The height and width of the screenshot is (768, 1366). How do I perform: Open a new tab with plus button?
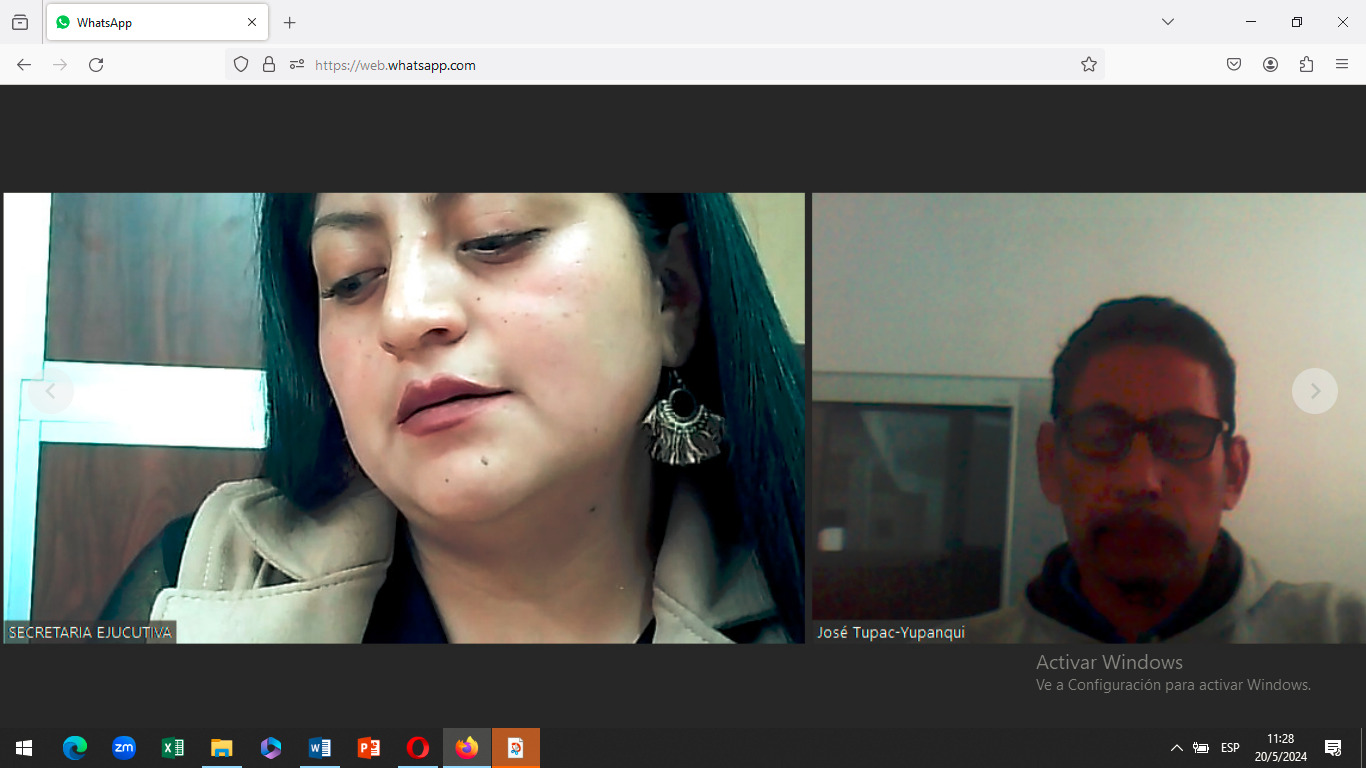coord(290,22)
